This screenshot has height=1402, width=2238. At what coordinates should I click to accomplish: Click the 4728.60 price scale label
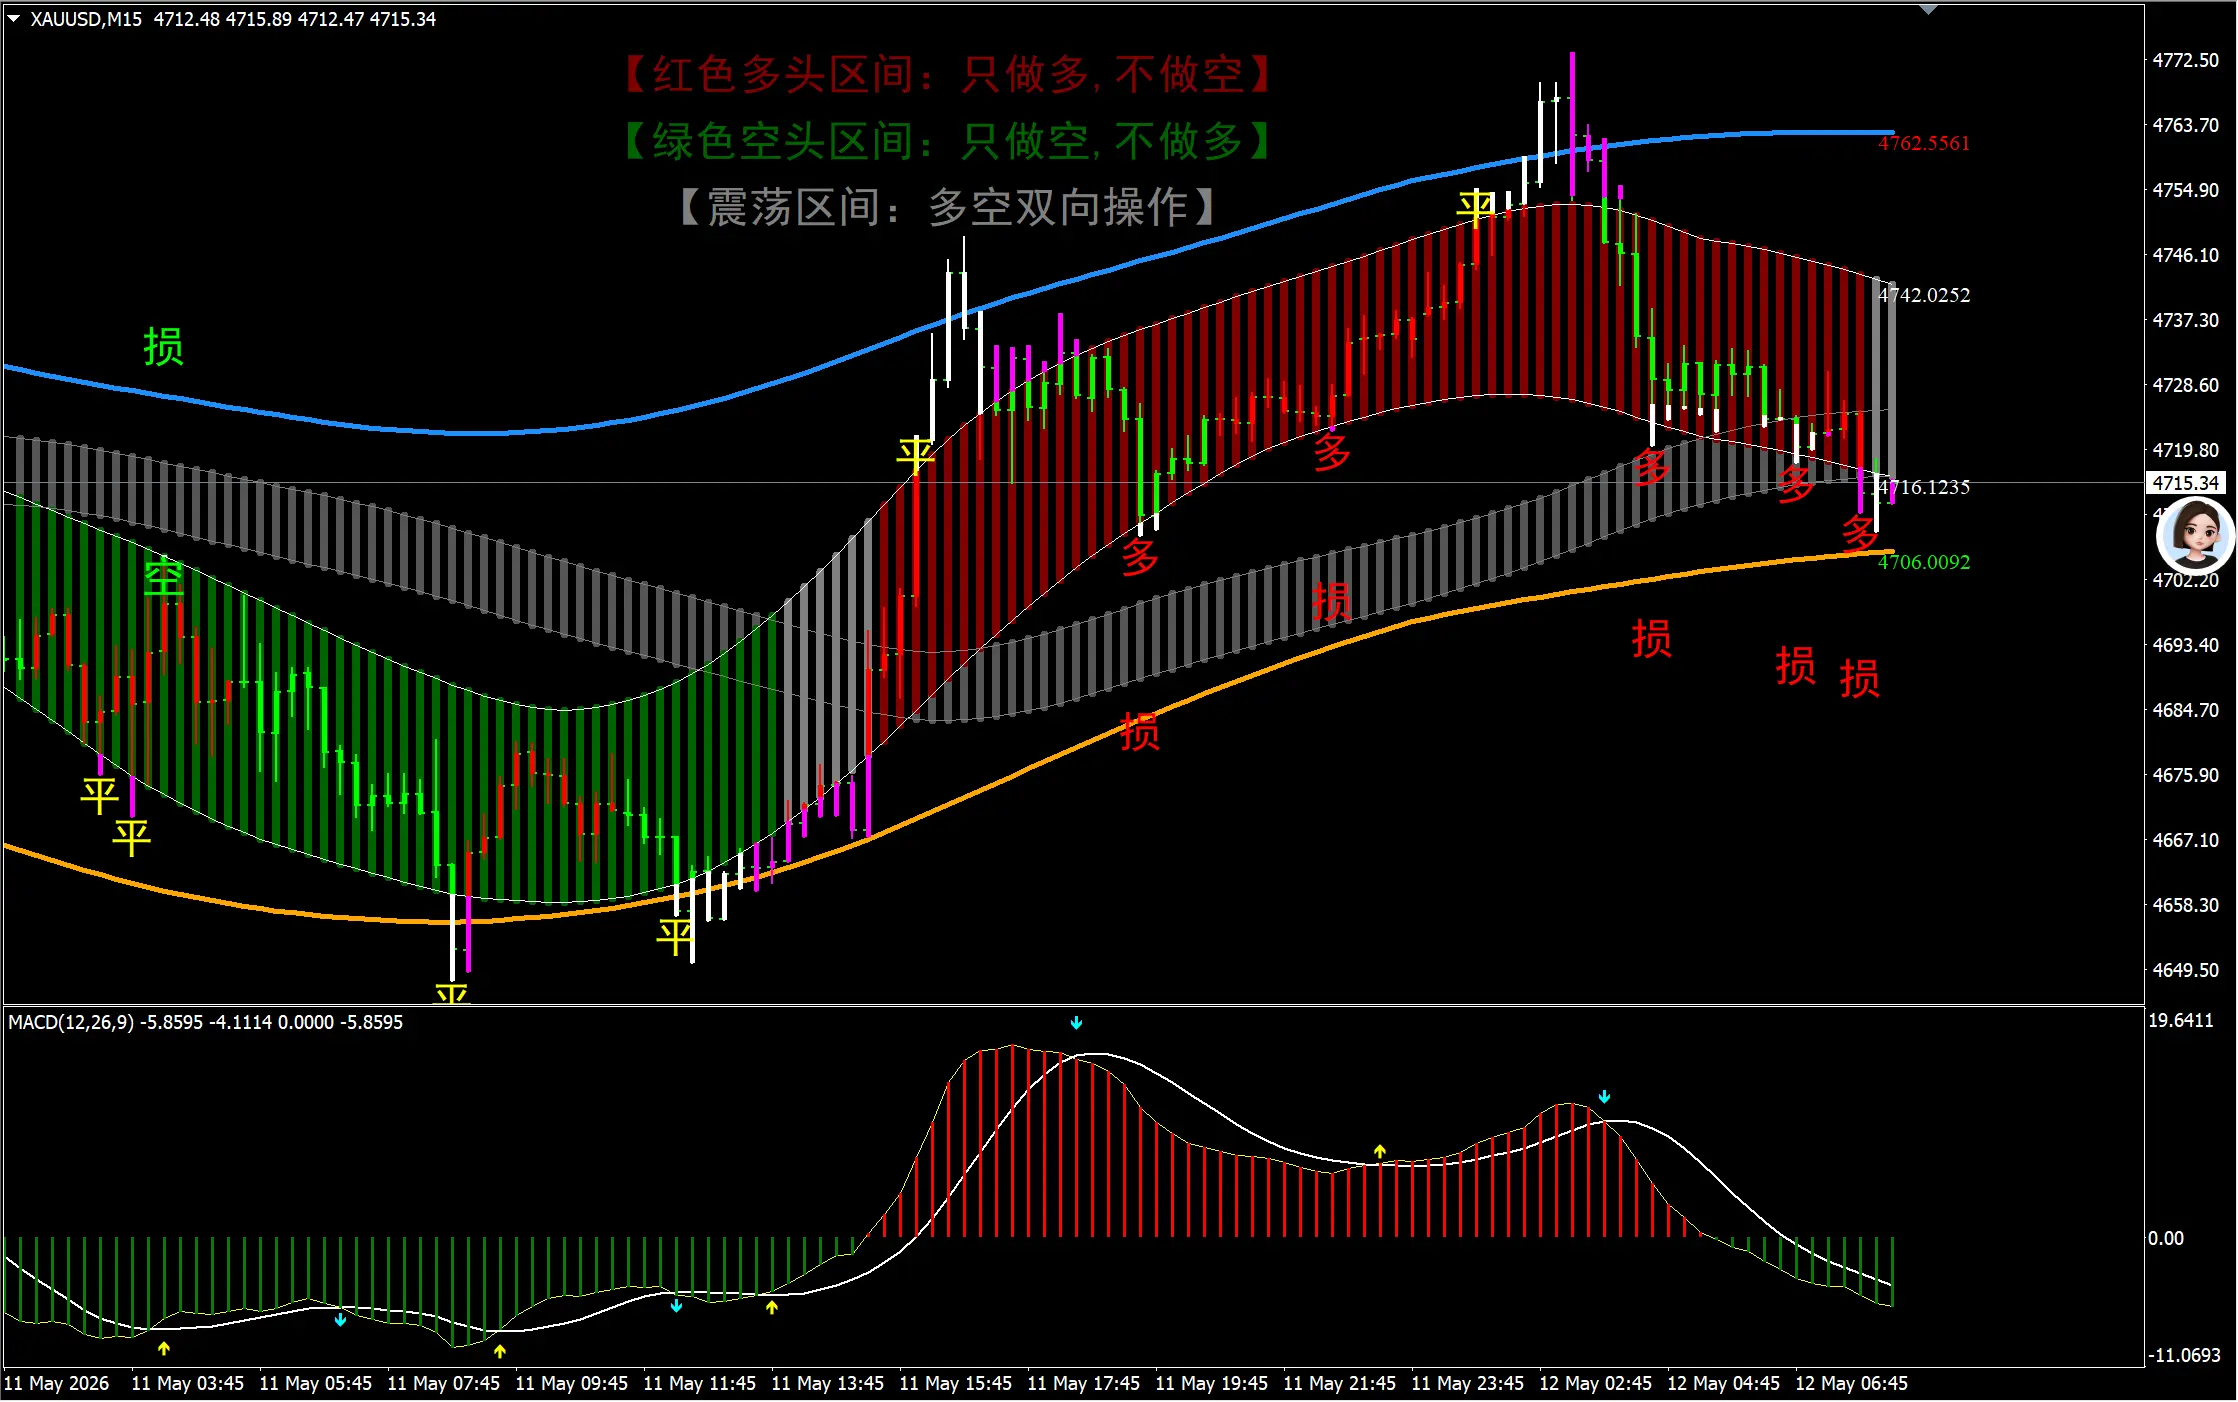[x=2186, y=385]
